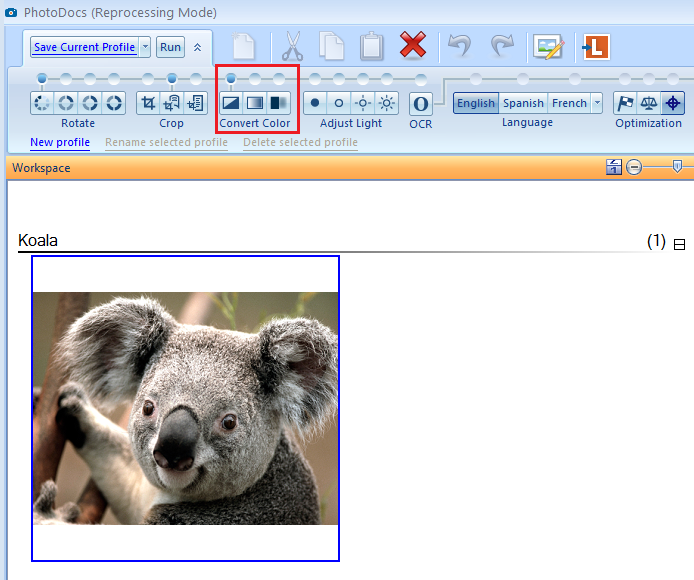Click the clipboard Paste icon

371,46
